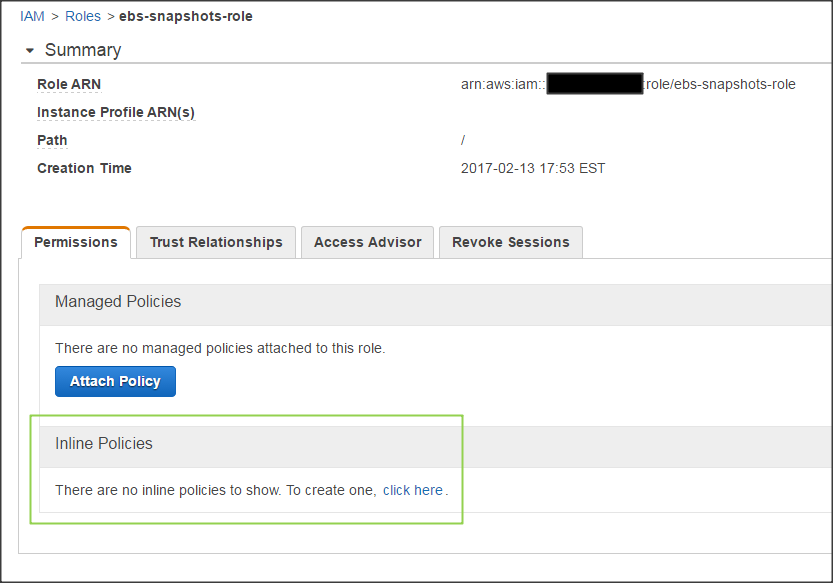Select the Role ARN label
The width and height of the screenshot is (833, 583).
coord(69,85)
